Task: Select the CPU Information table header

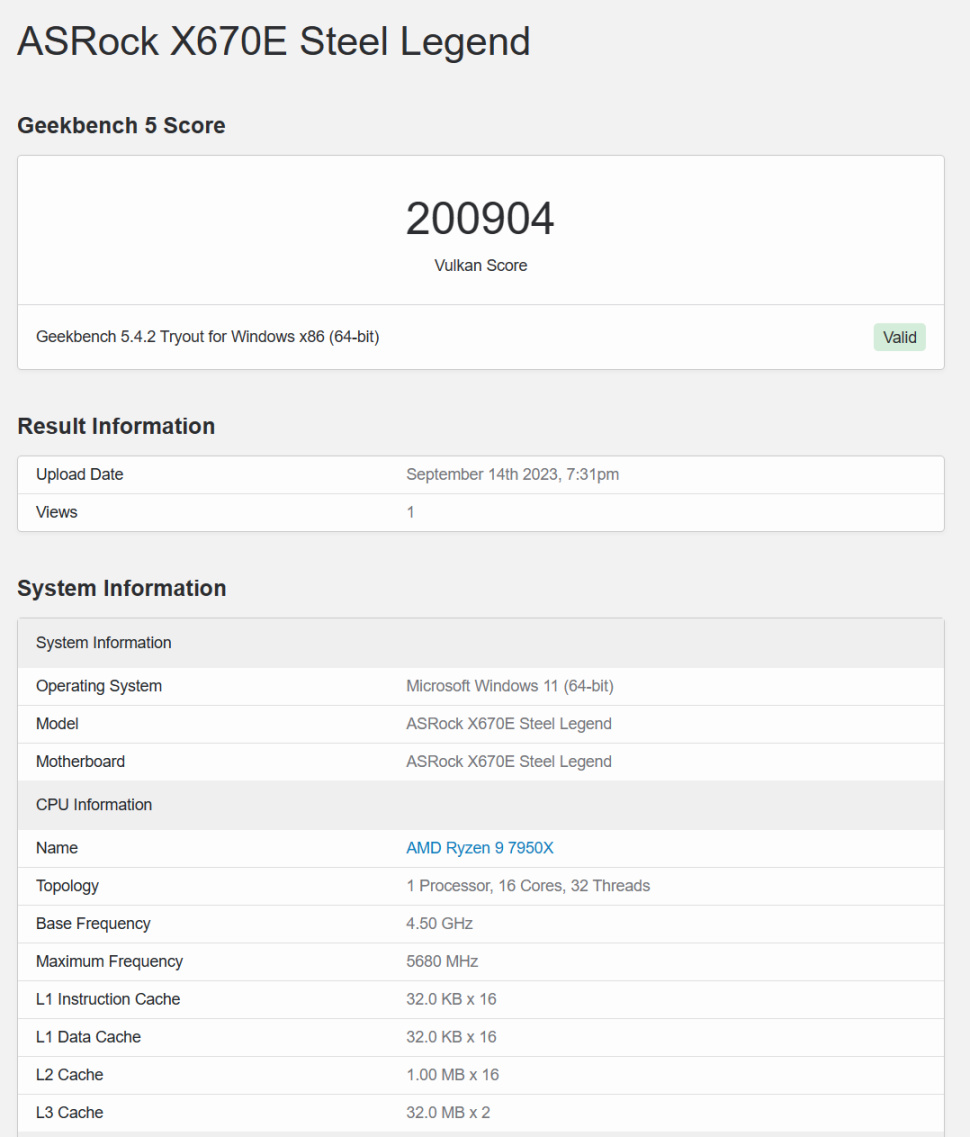Action: pos(94,804)
